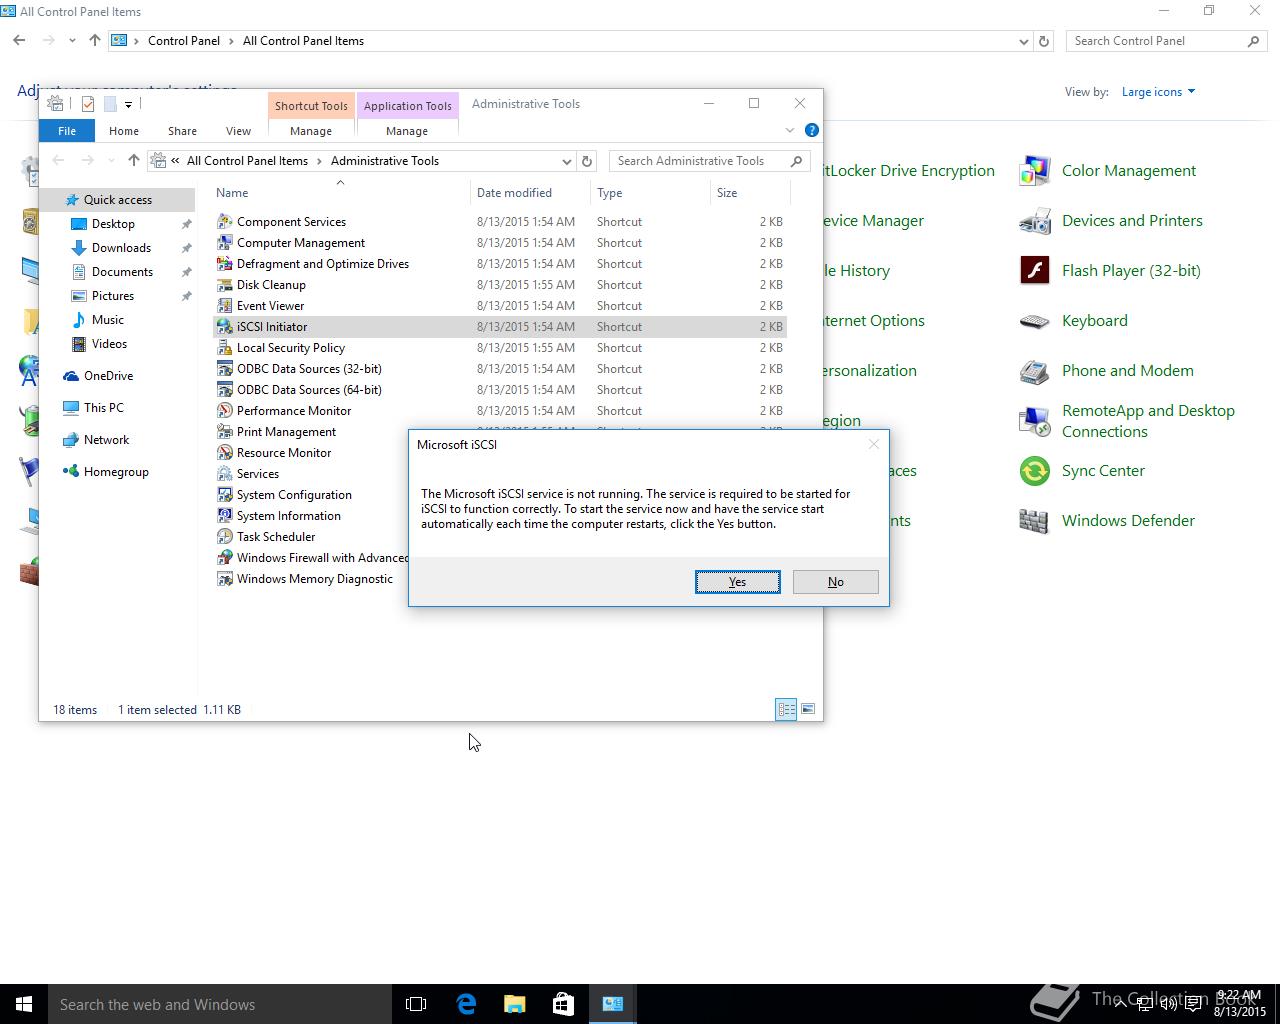This screenshot has height=1024, width=1280.
Task: Close the Microsoft iSCSI dialog
Action: (873, 444)
